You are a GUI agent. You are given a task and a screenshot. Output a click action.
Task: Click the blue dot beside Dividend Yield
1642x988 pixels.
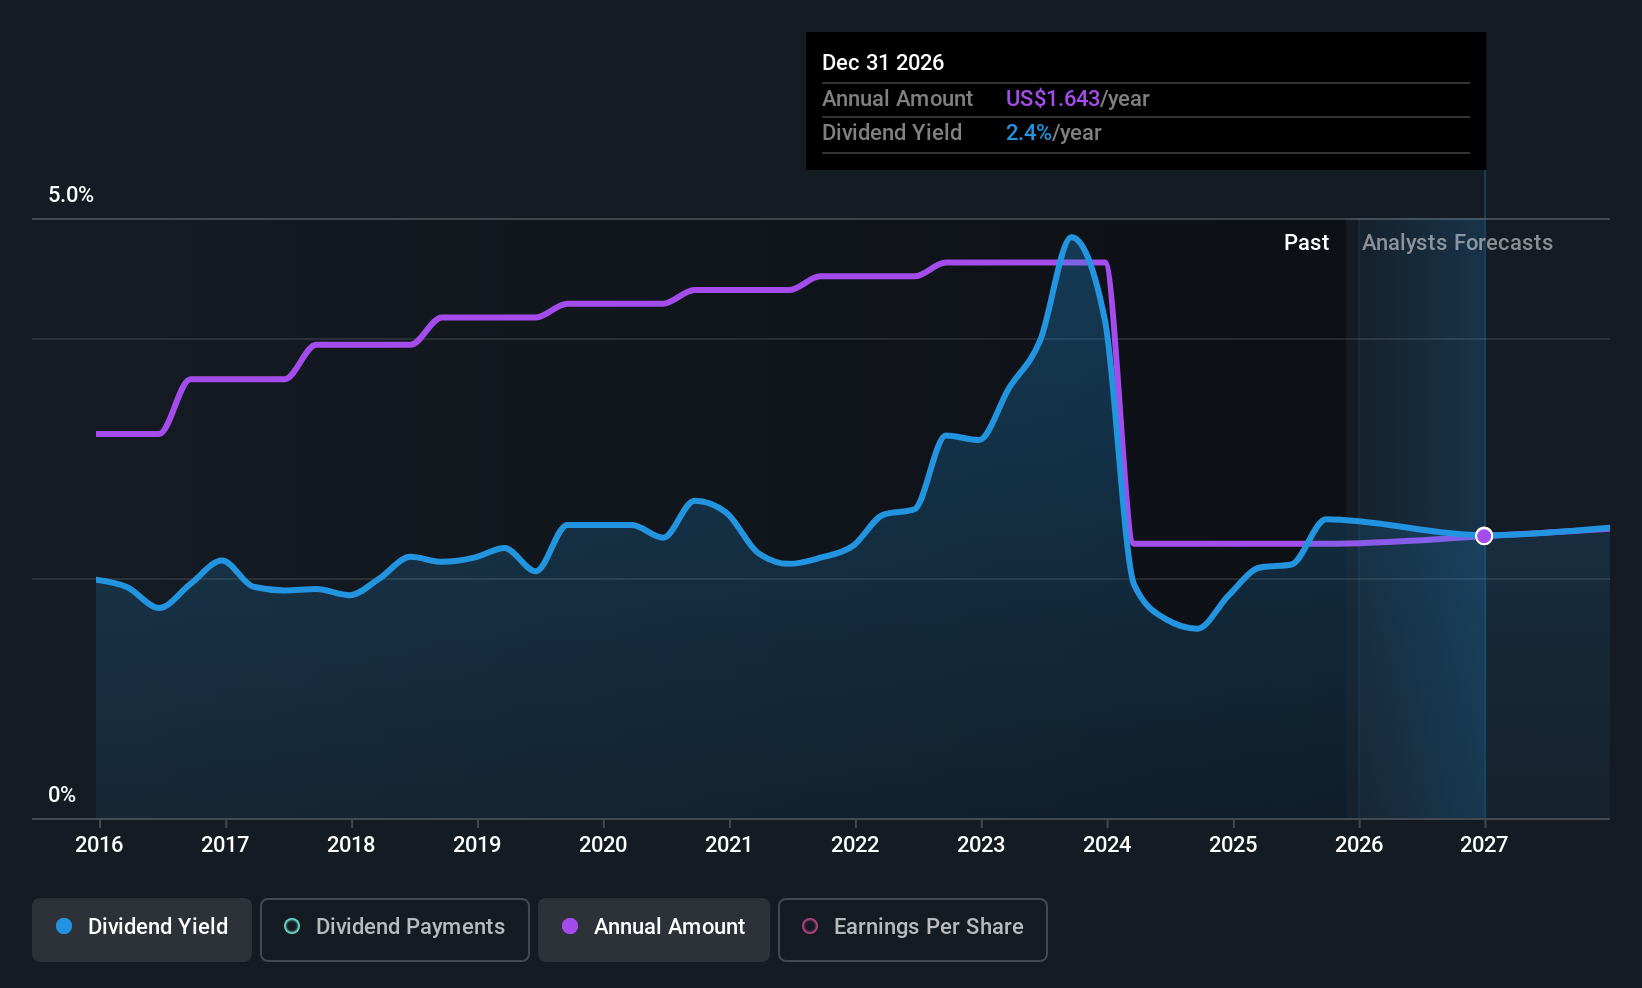(64, 926)
